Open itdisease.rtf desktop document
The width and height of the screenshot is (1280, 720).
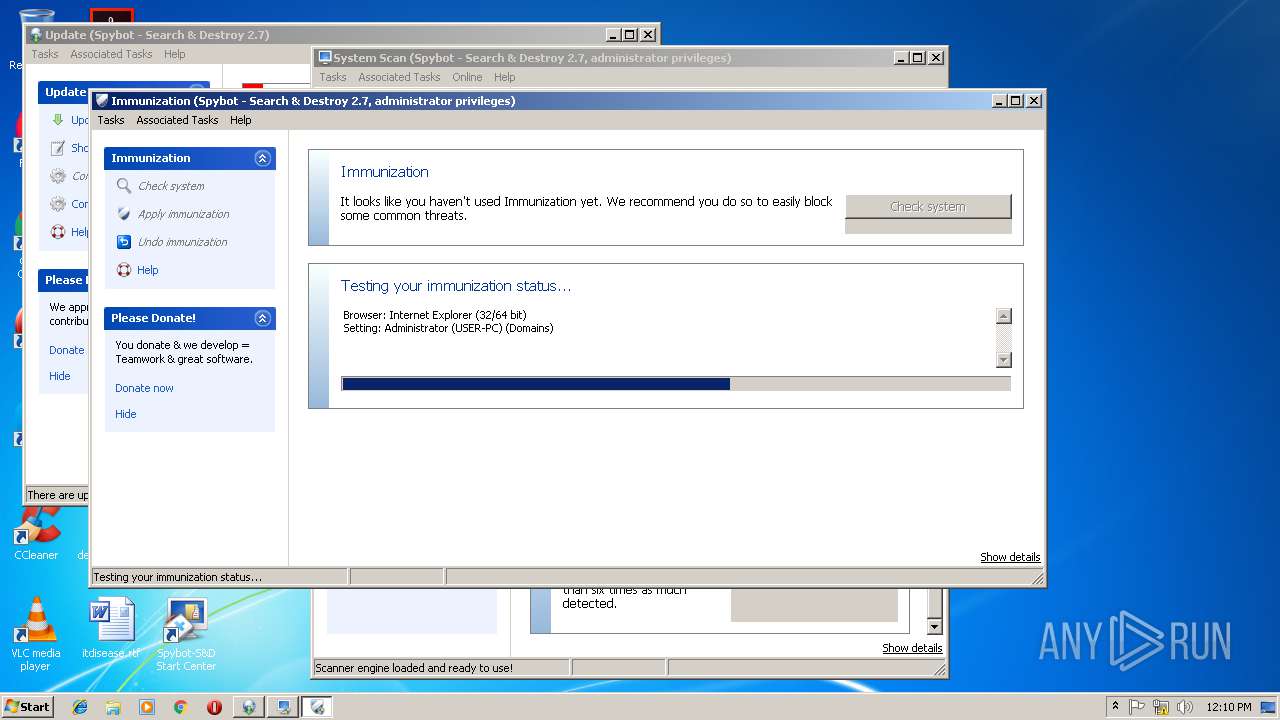coord(110,629)
